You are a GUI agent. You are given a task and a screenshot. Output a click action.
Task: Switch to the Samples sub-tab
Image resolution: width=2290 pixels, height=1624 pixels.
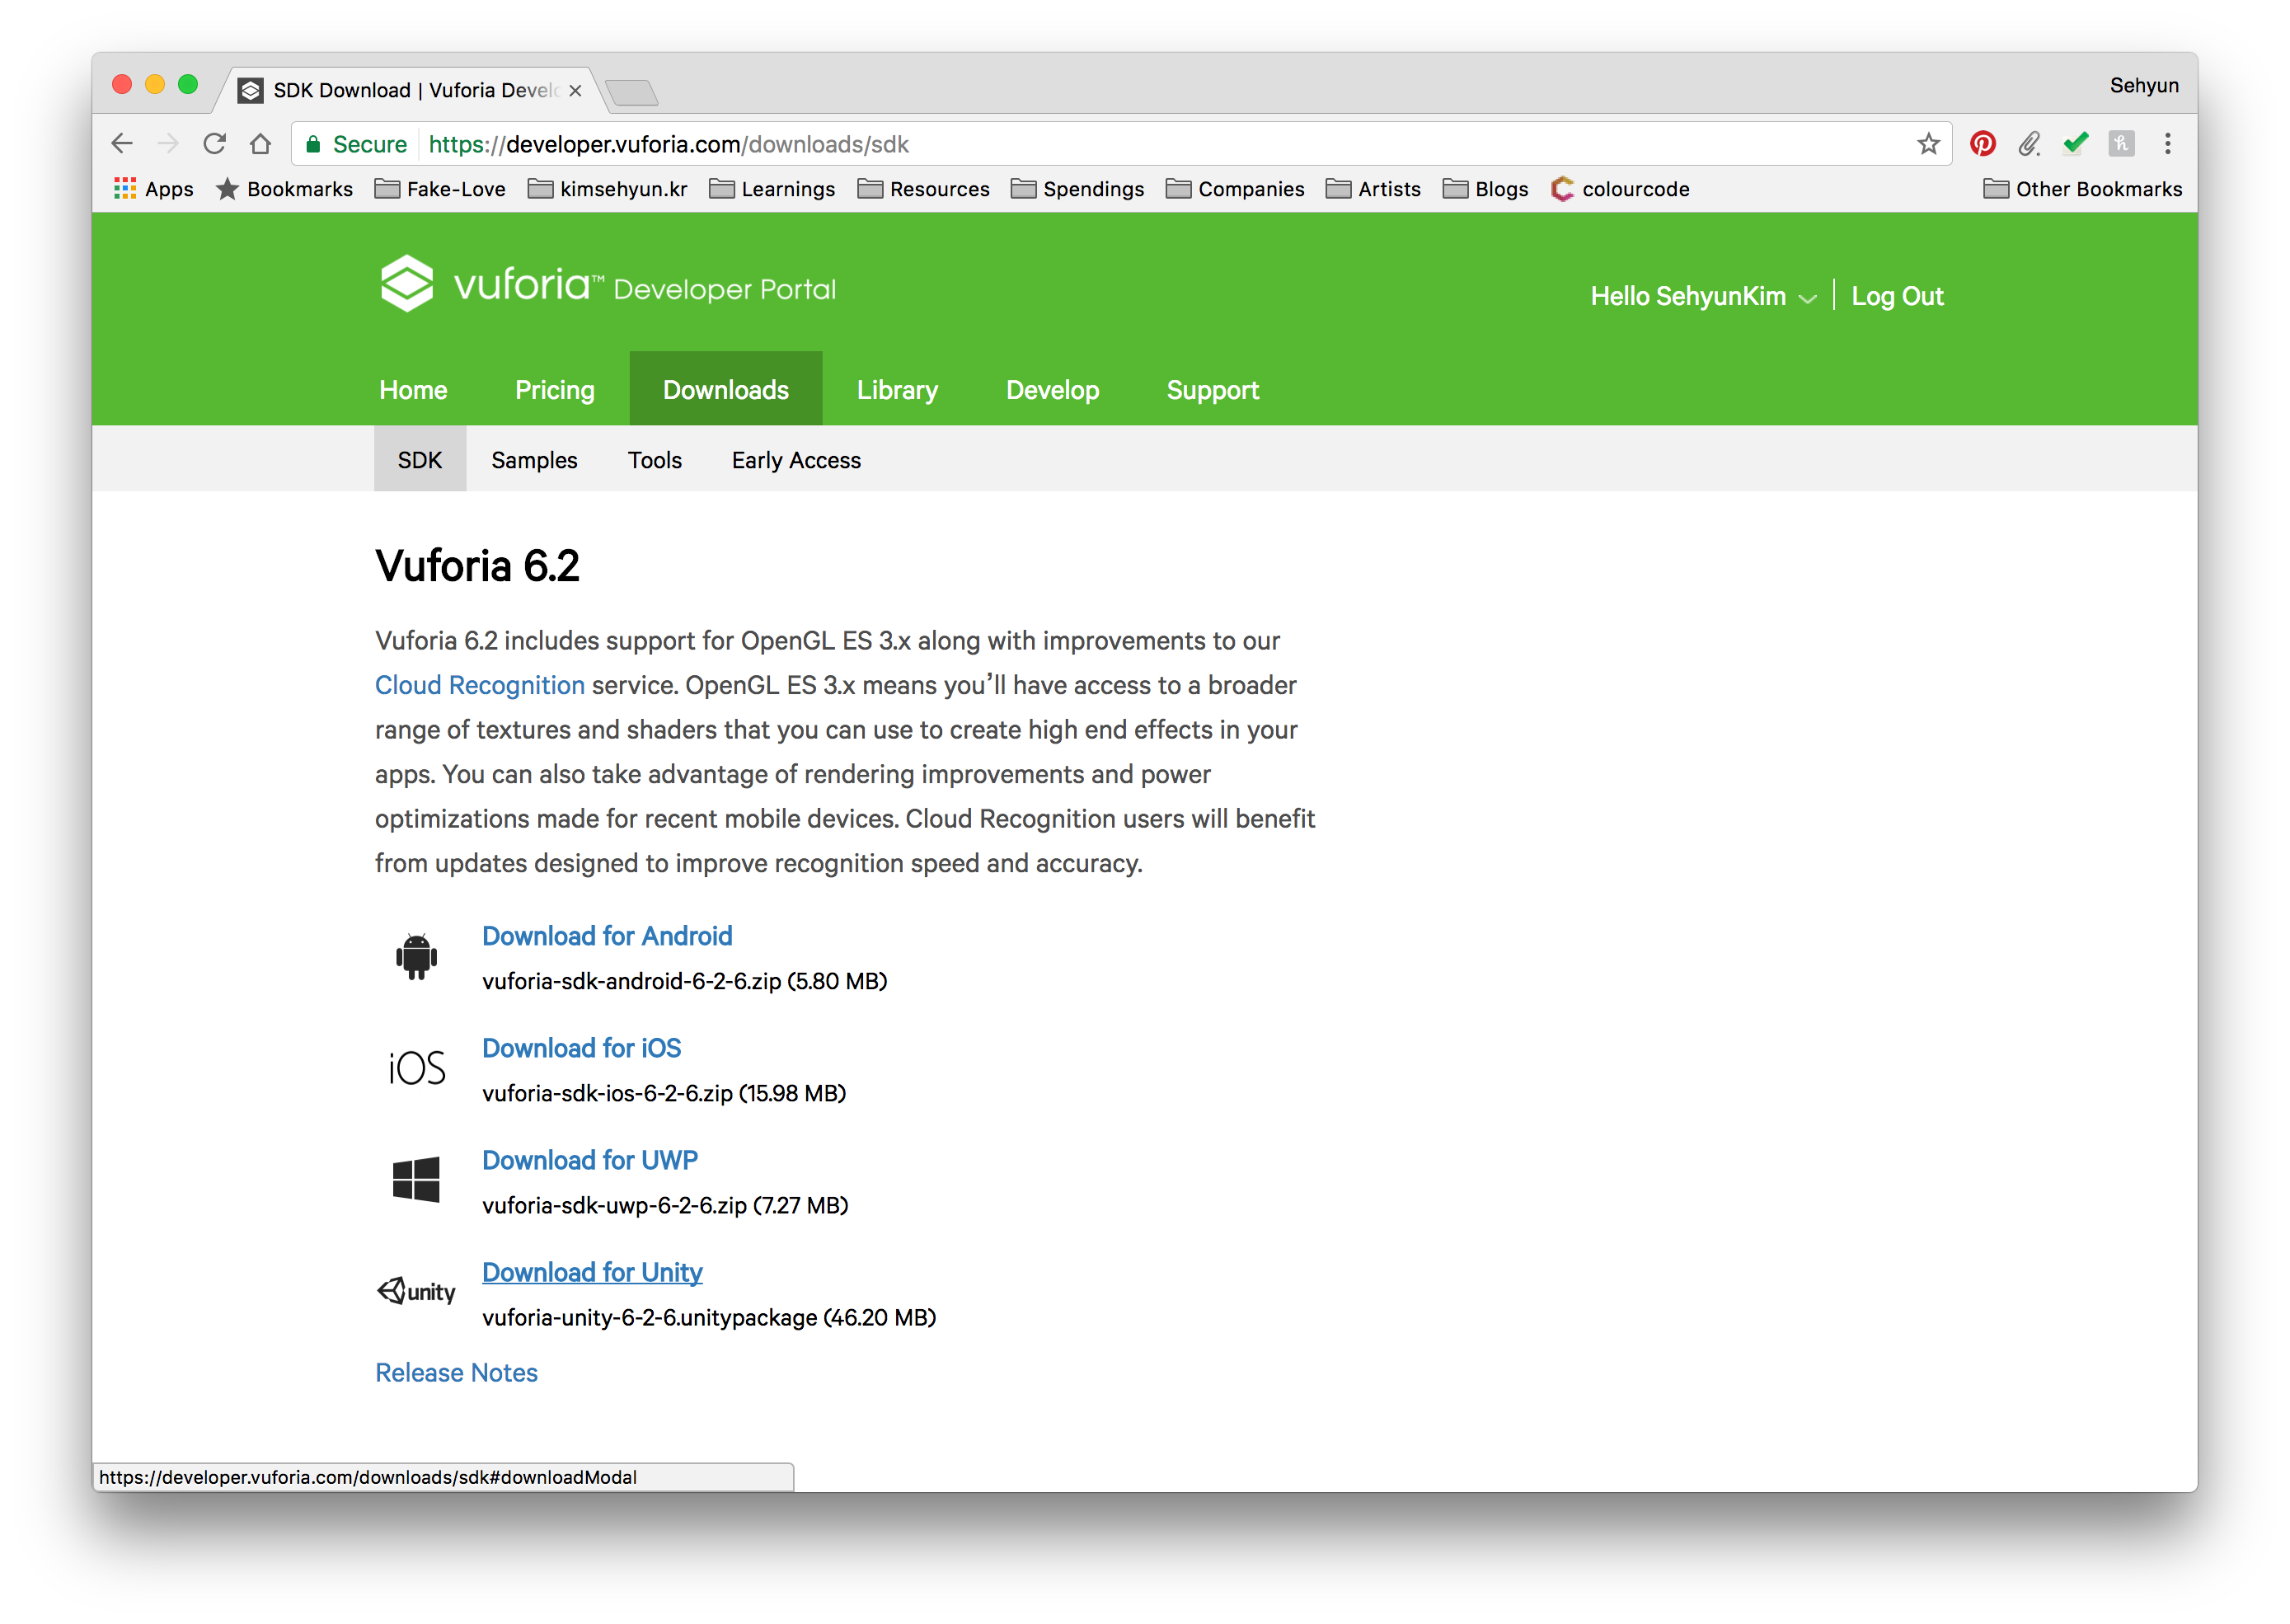coord(534,460)
